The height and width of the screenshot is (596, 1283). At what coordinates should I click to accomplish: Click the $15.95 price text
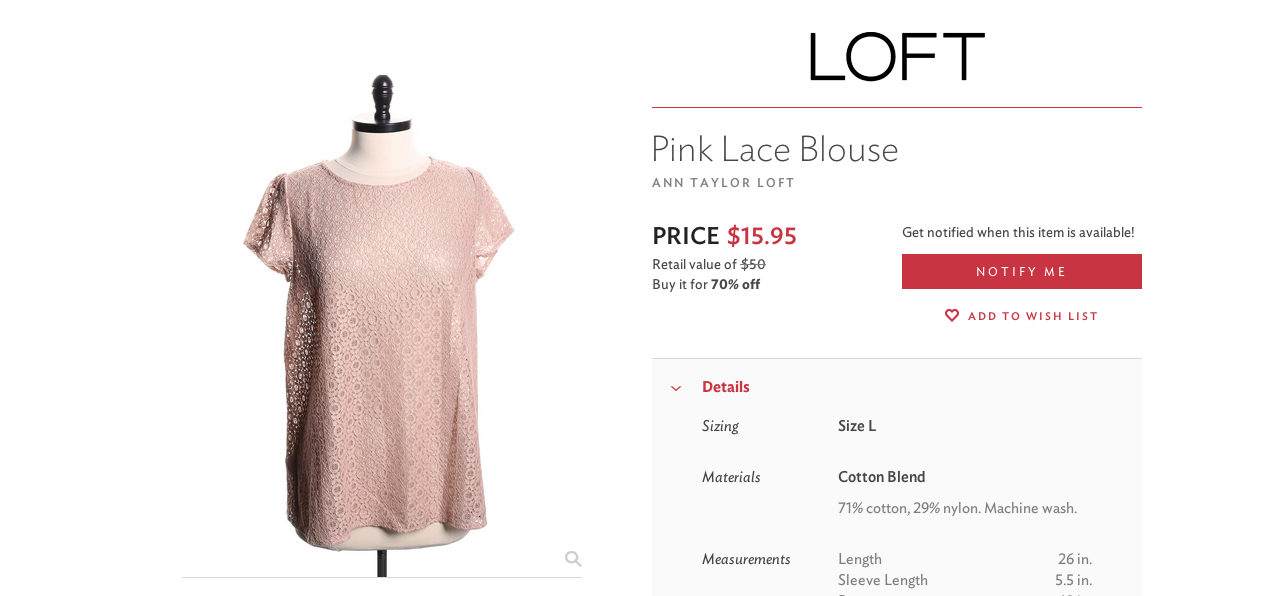762,236
